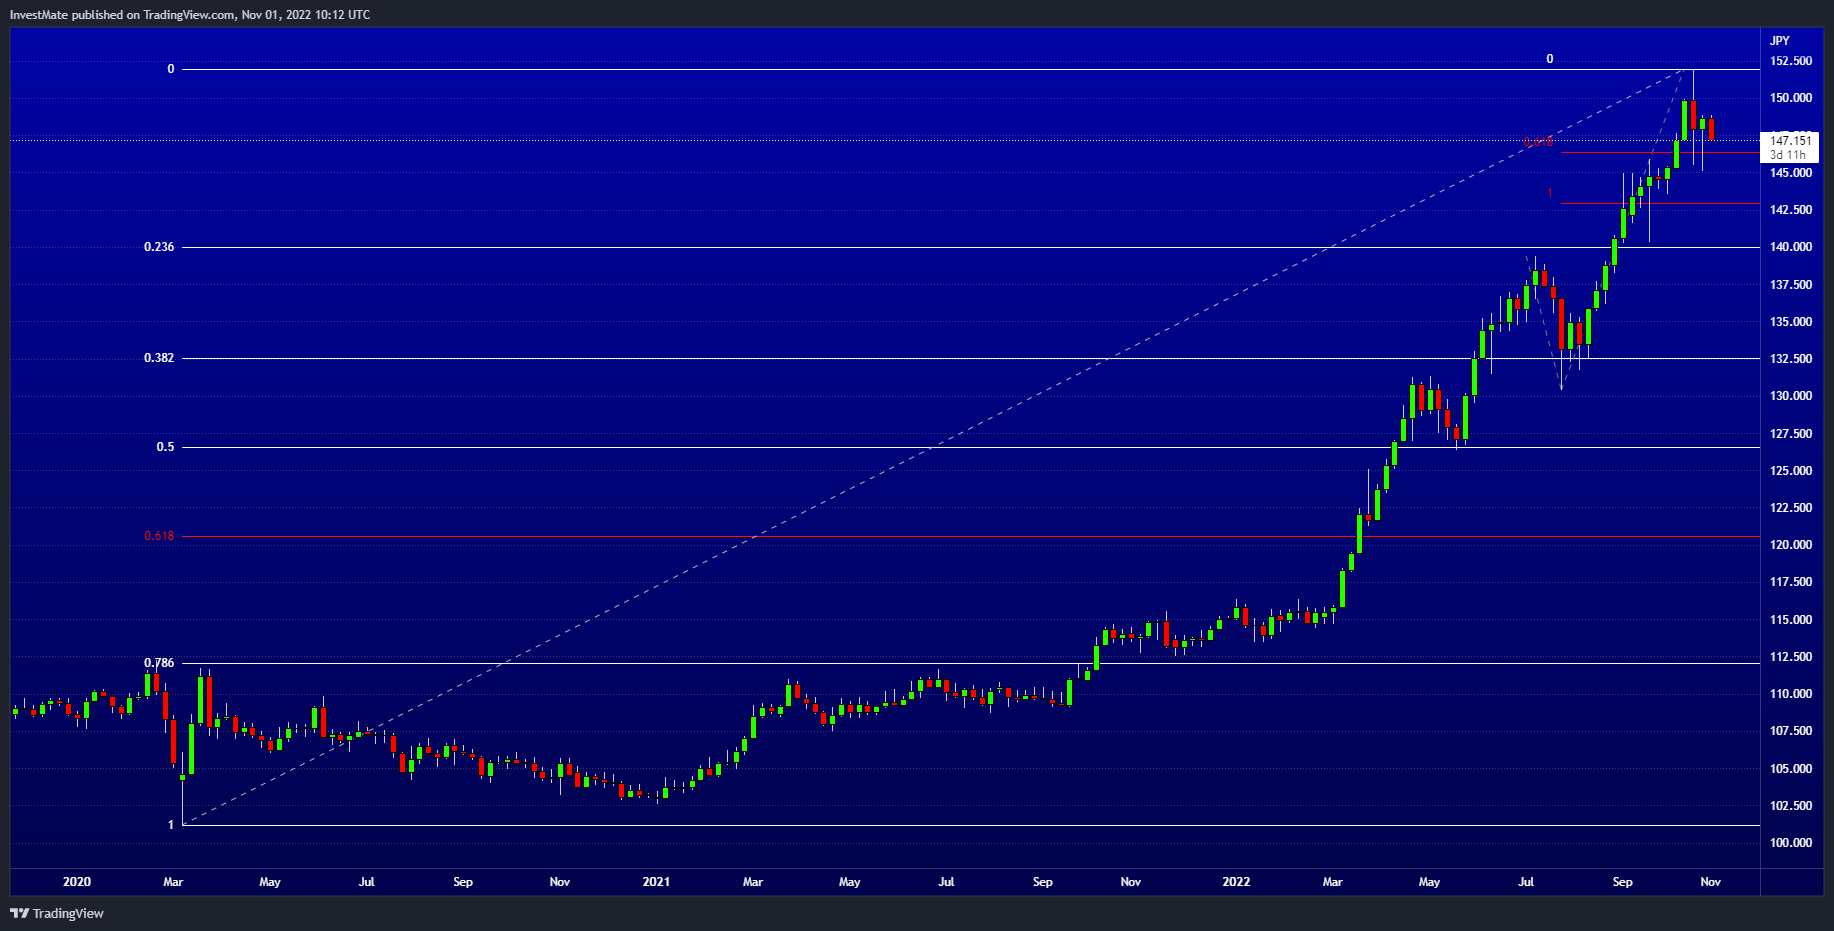Viewport: 1834px width, 931px height.
Task: Click the 135.000 price axis label
Action: coord(1790,322)
